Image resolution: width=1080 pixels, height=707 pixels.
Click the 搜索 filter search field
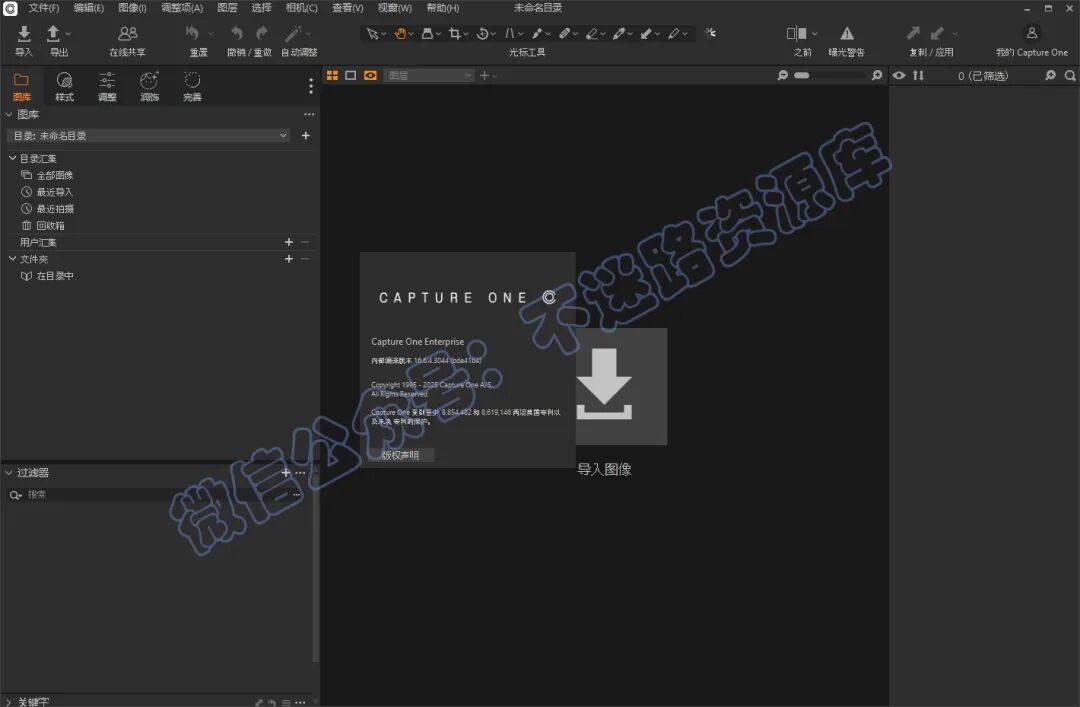click(x=155, y=495)
